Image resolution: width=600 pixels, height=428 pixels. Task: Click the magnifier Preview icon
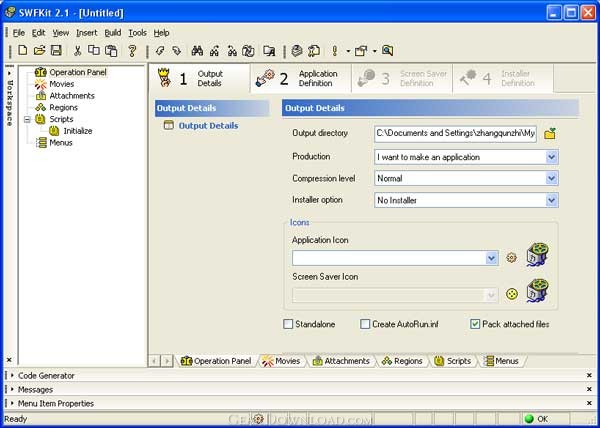pos(387,50)
